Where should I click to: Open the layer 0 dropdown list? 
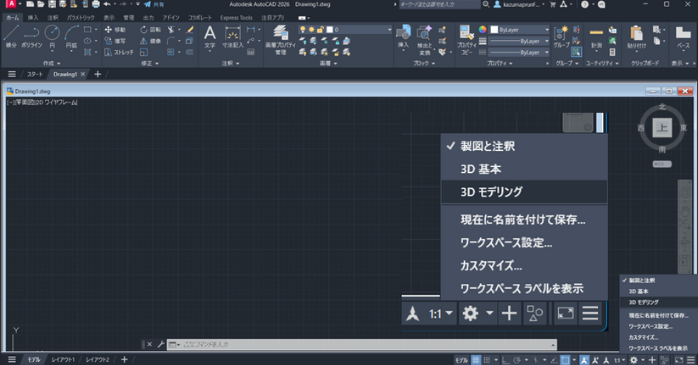pos(390,29)
